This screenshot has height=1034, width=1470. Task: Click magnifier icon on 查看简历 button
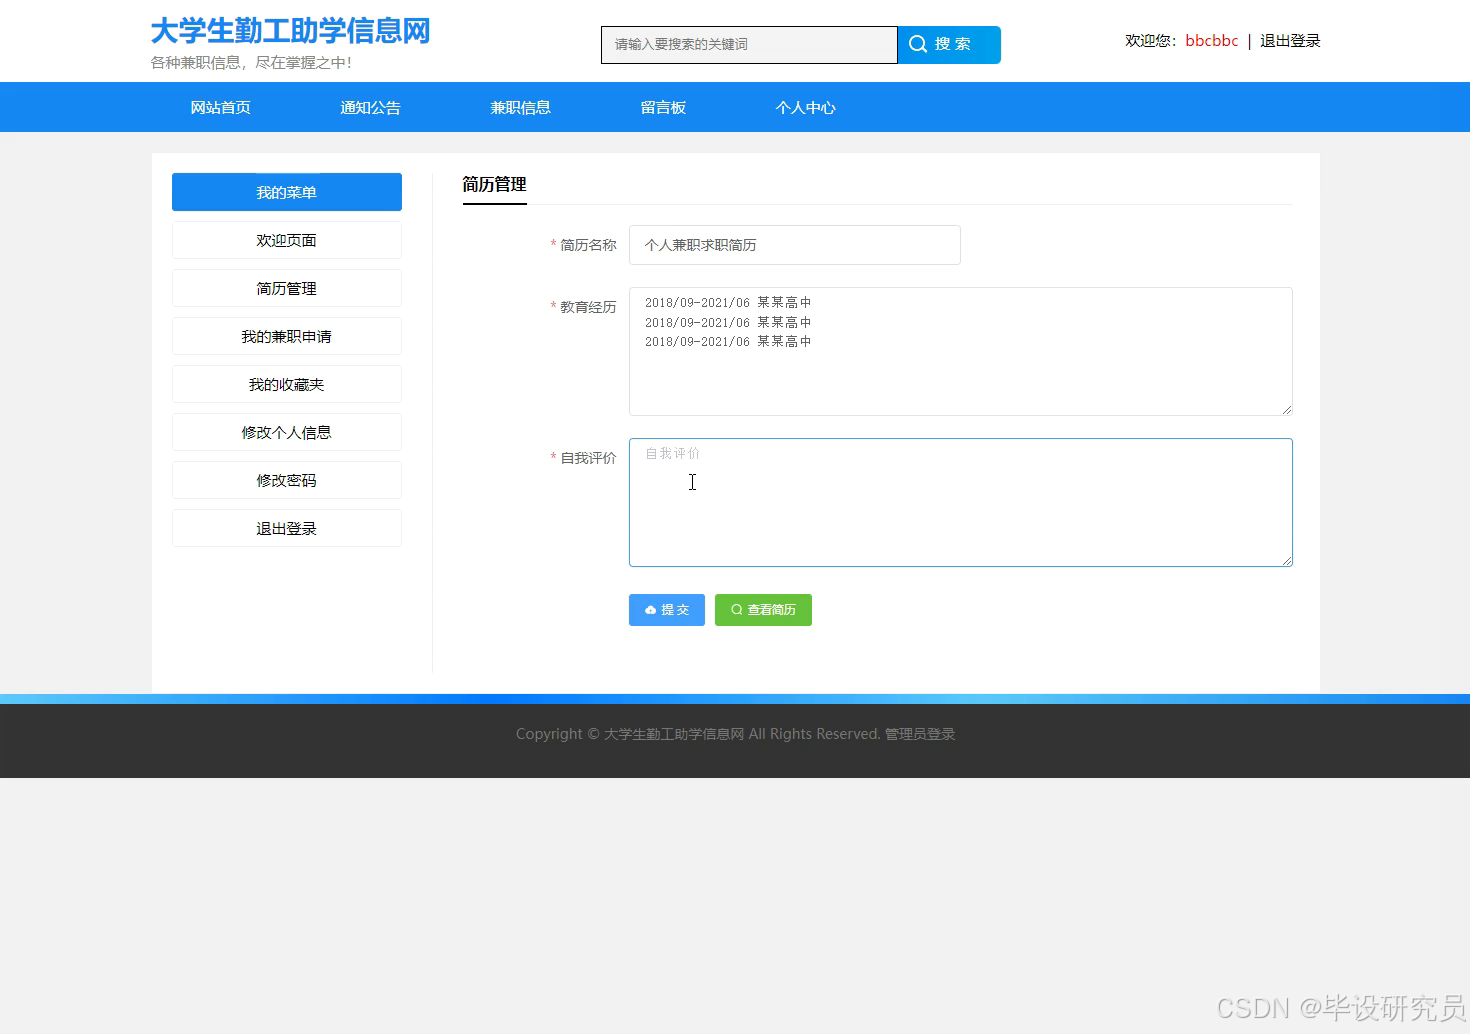click(737, 610)
